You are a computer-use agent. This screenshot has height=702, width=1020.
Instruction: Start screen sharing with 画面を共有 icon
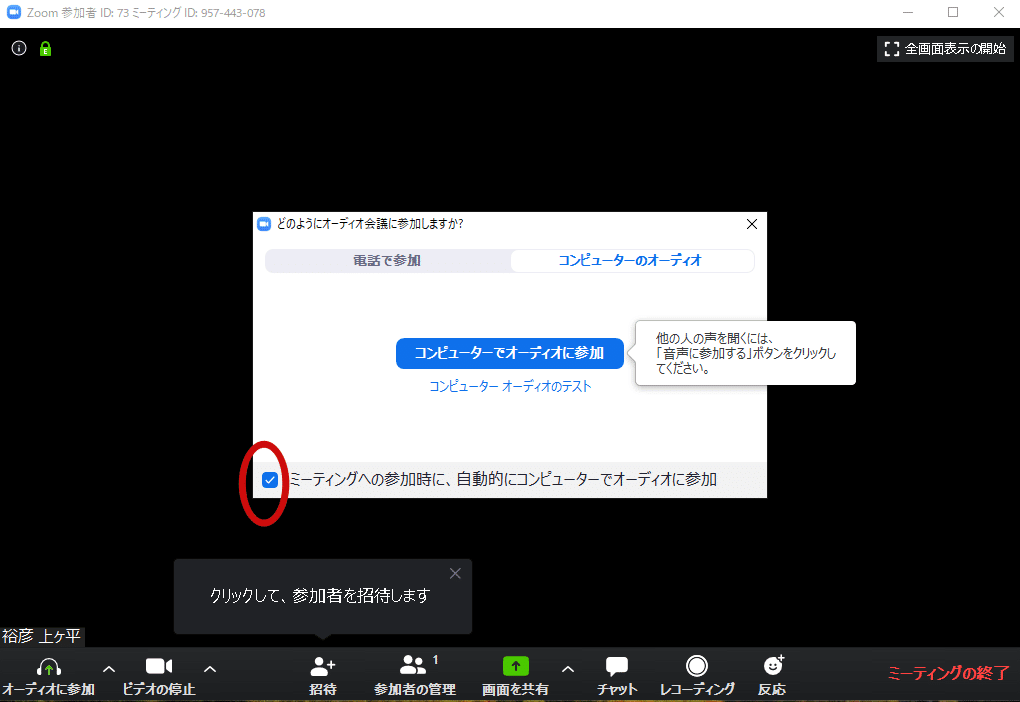515,670
